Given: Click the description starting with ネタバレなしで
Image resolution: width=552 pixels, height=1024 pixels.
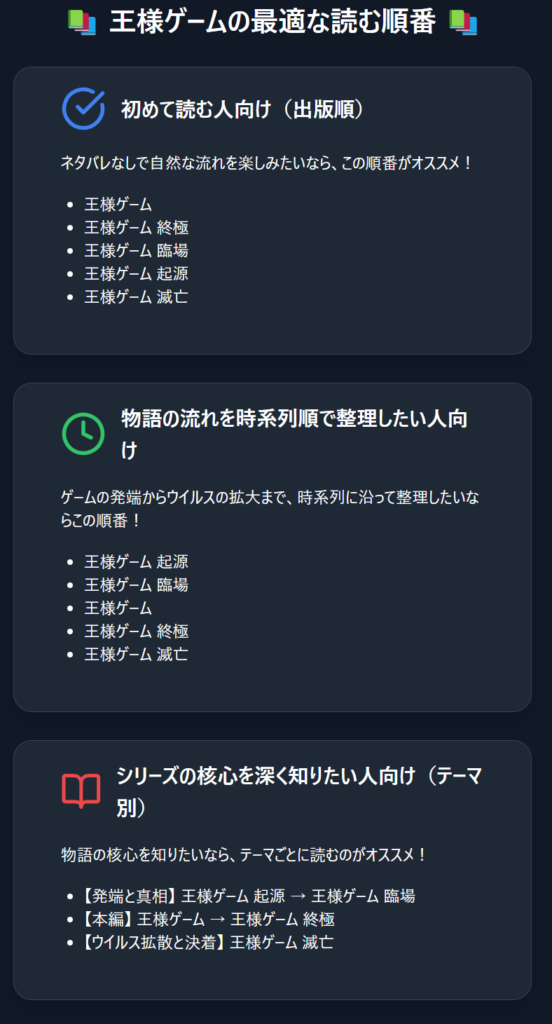Looking at the screenshot, I should [267, 163].
